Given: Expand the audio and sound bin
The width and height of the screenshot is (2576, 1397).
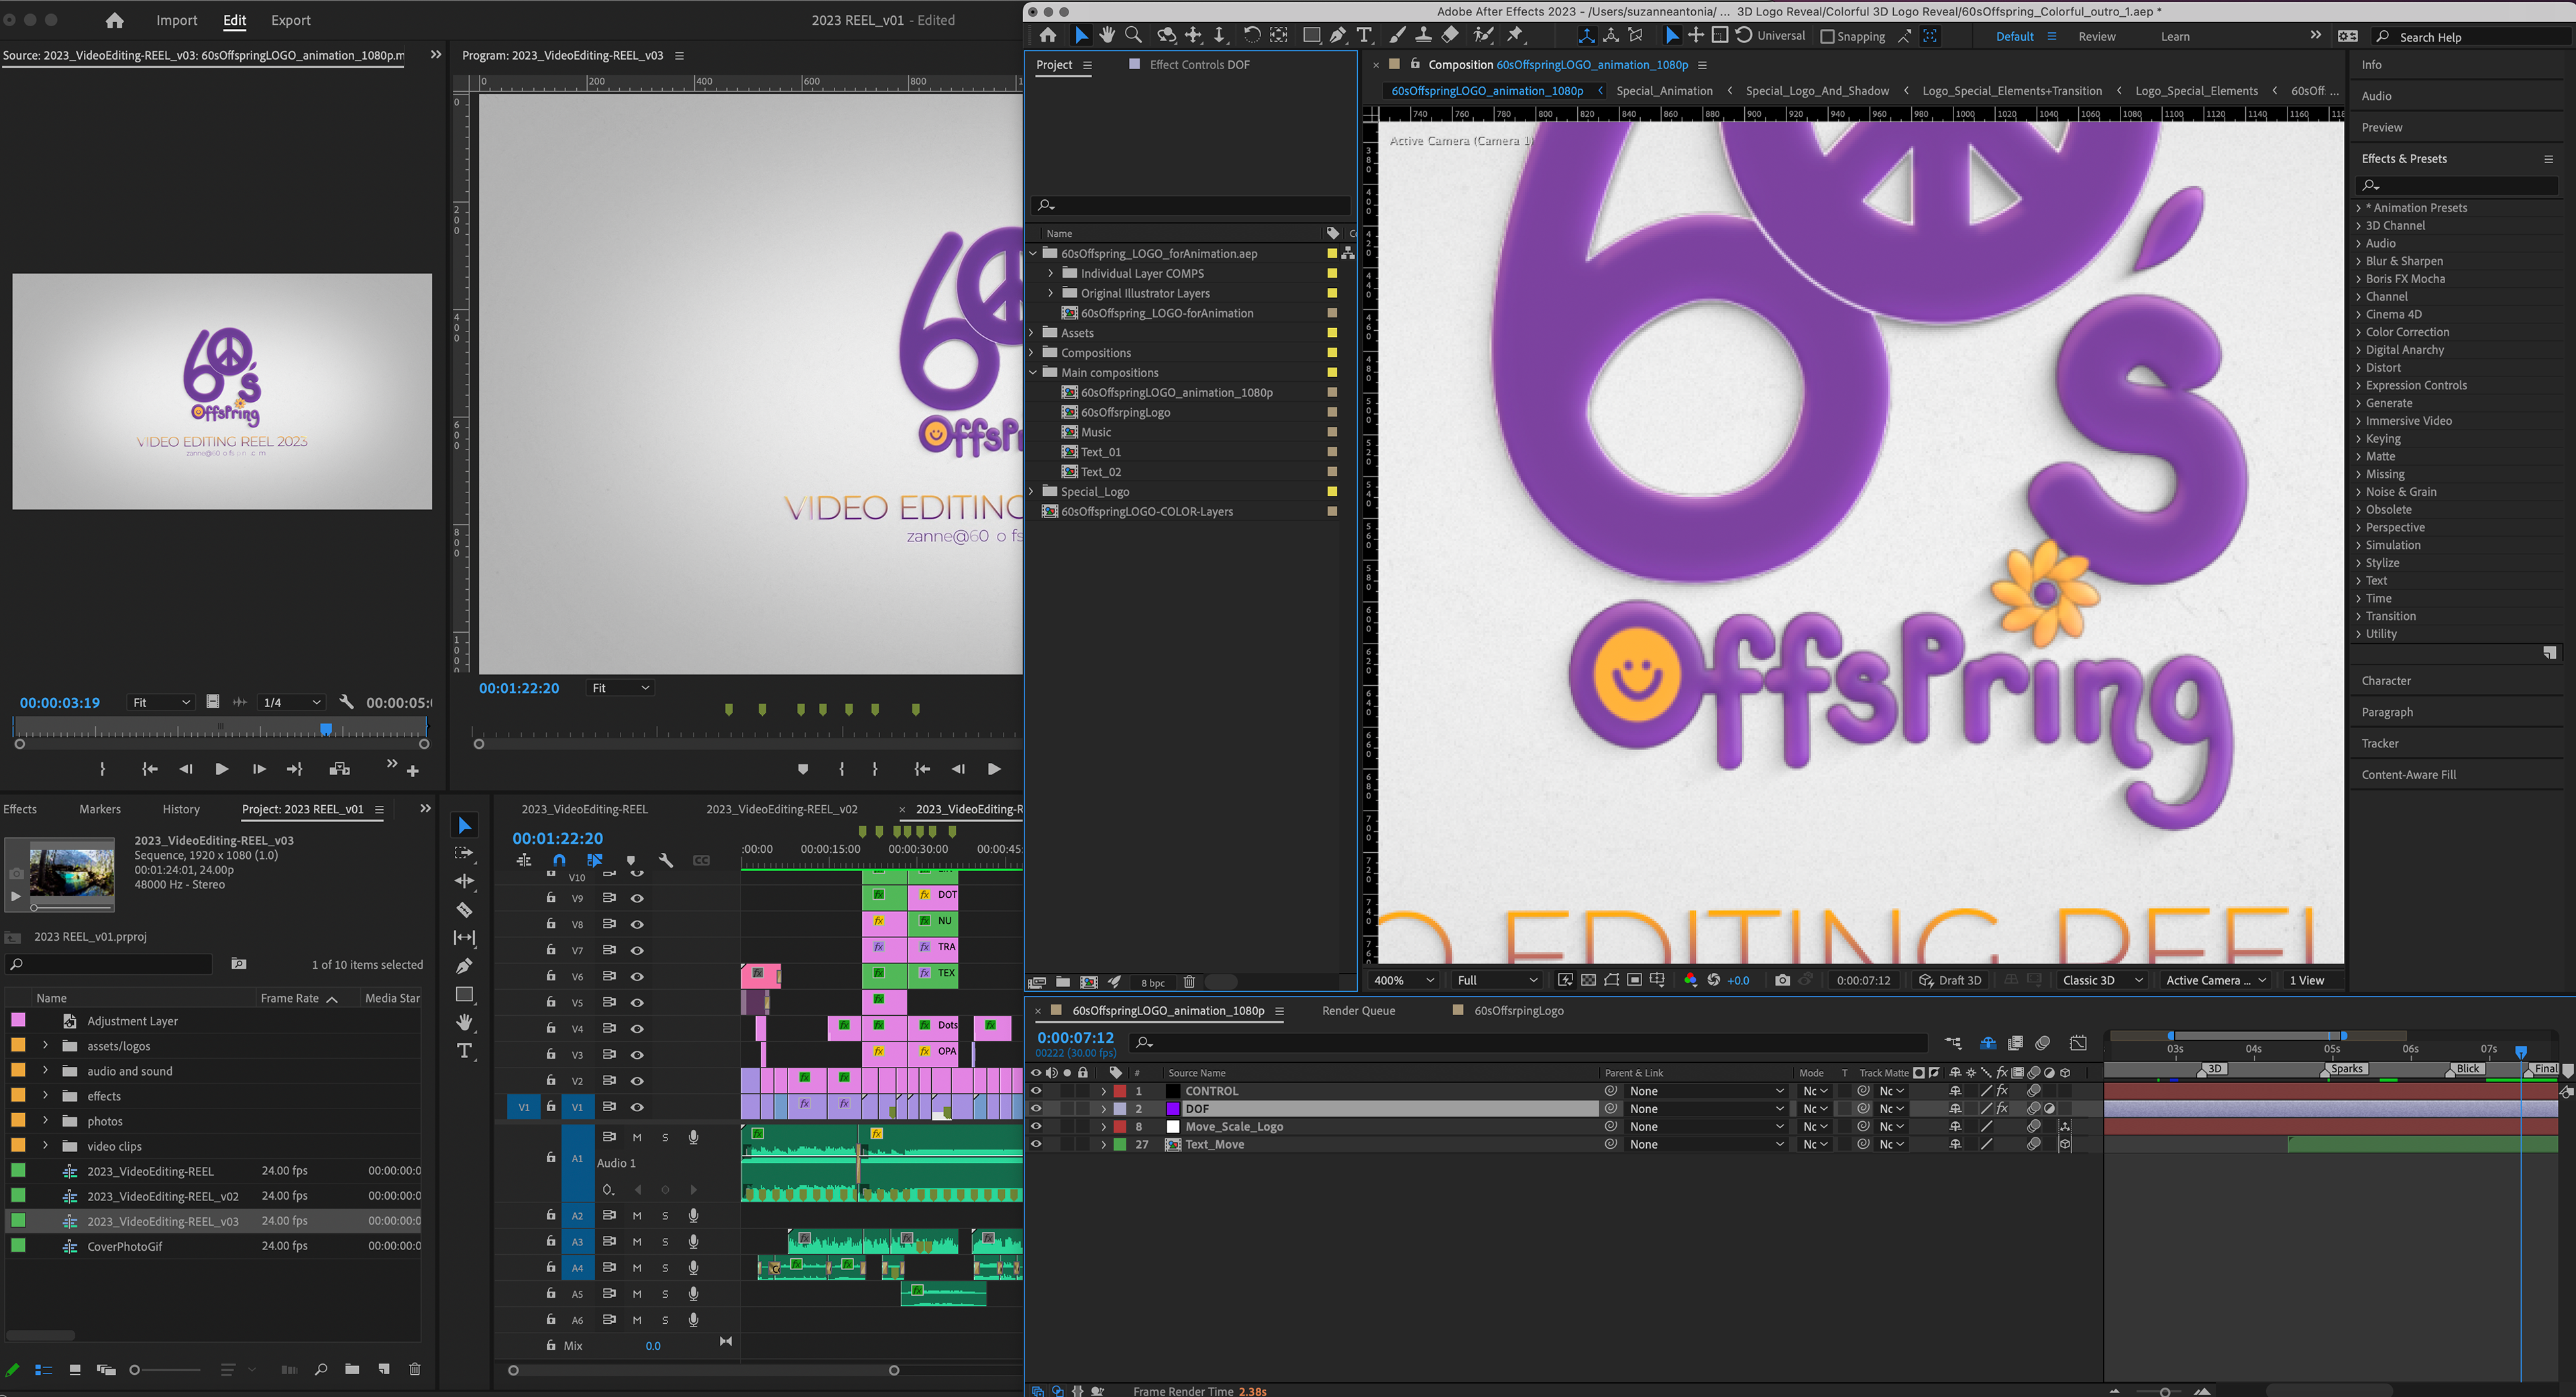Looking at the screenshot, I should click(45, 1070).
